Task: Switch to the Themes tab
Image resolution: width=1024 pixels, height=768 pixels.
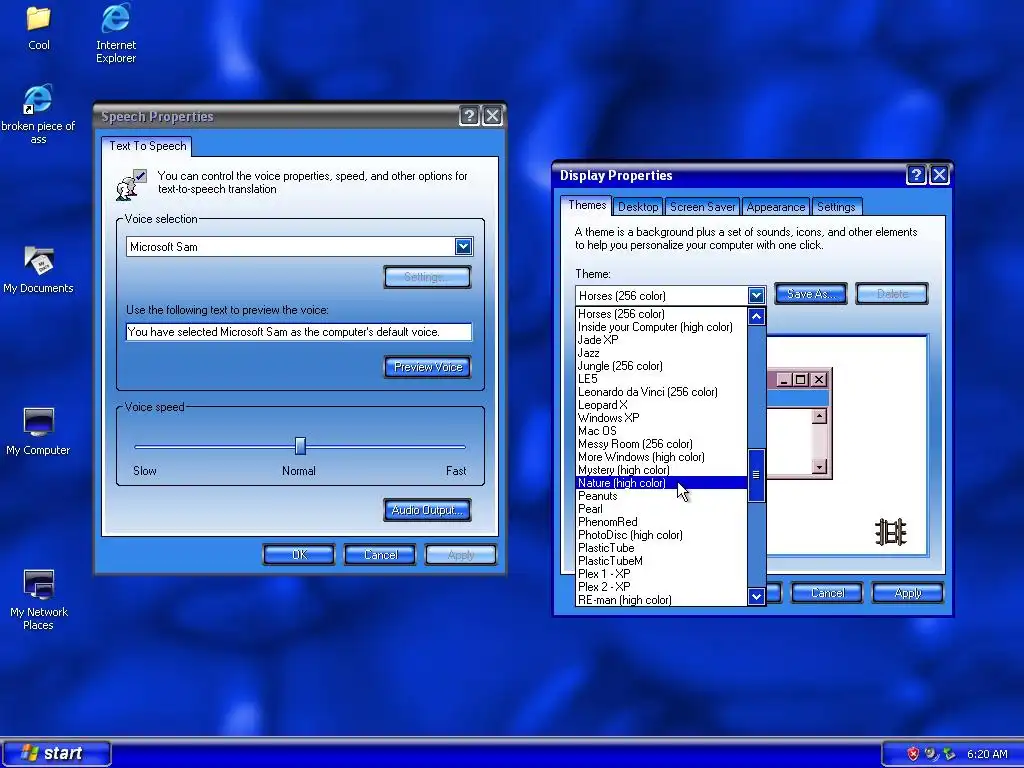Action: pos(586,205)
